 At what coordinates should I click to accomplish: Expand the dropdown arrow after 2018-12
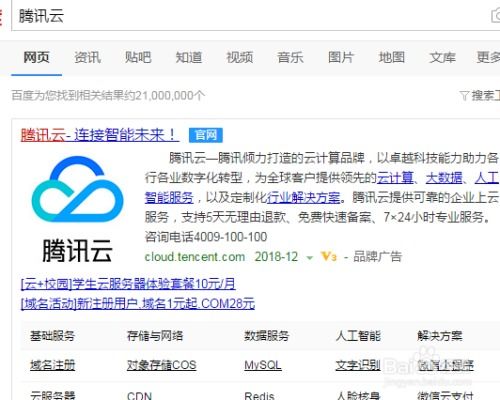[310, 258]
